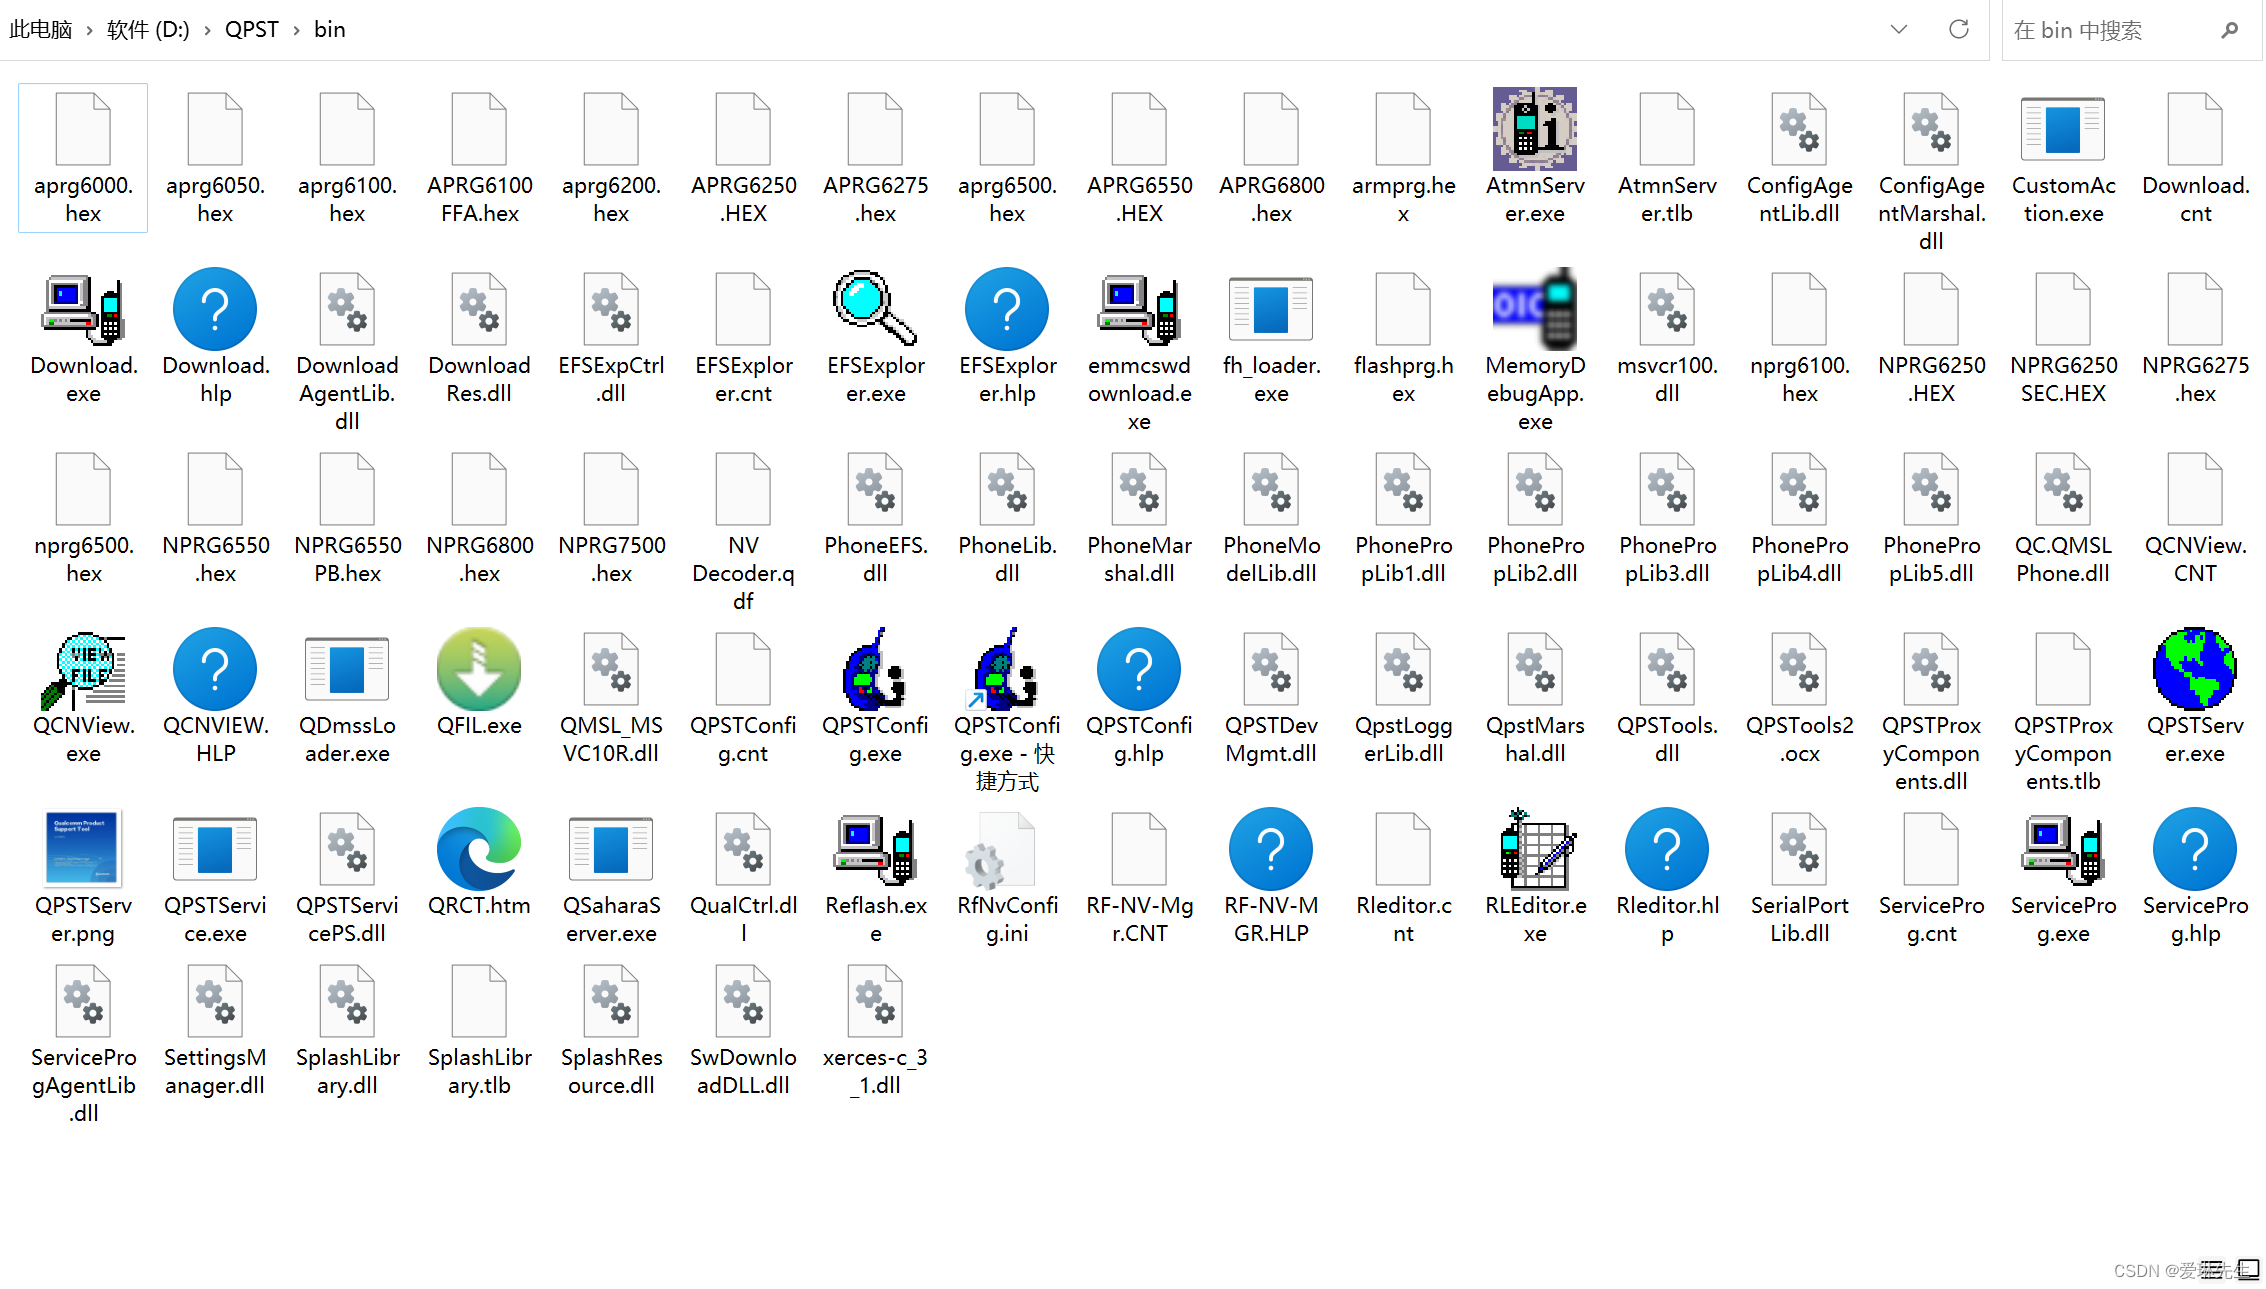Expand chevron after 此电脑 in breadcrumb
Screen dimensions: 2266x1289
[89, 30]
